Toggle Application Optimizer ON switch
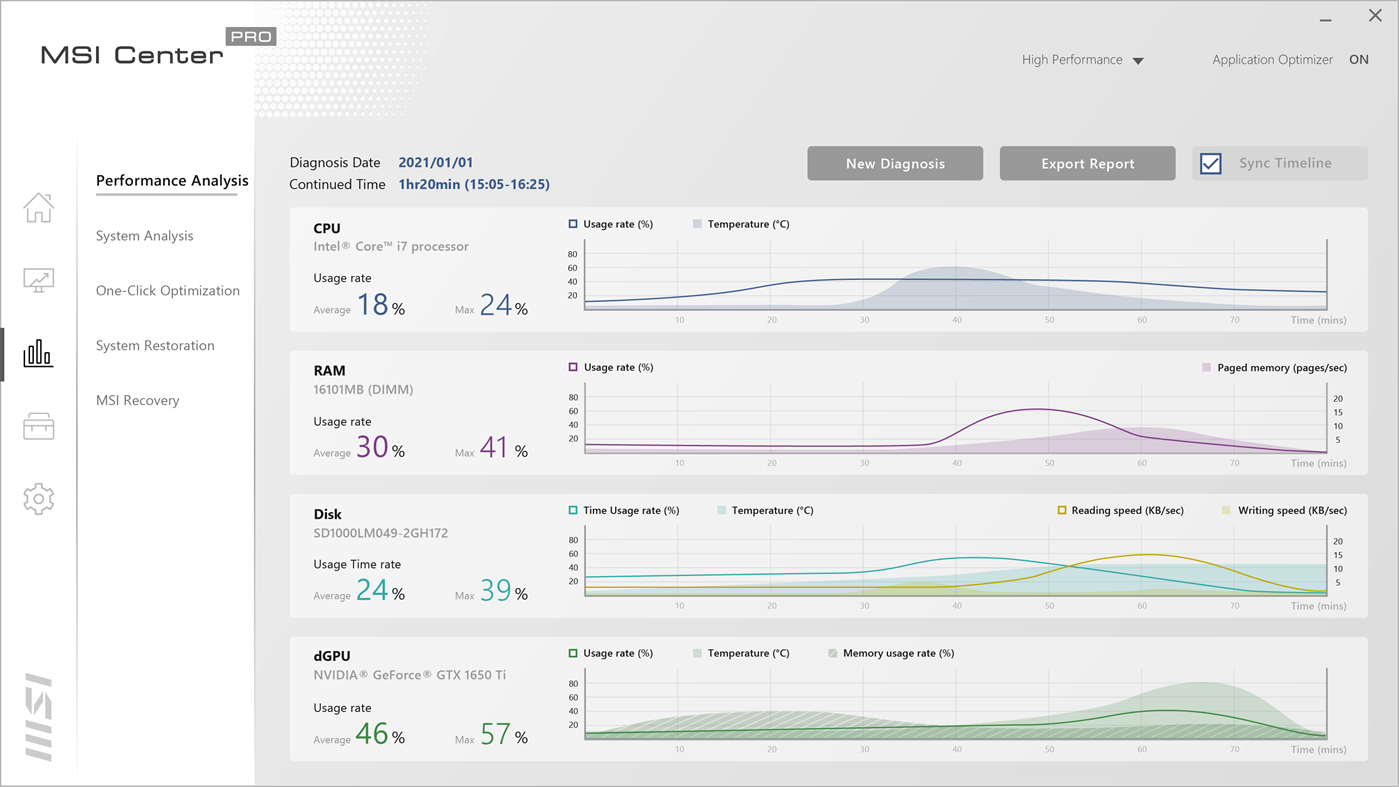The image size is (1399, 787). tap(1358, 60)
